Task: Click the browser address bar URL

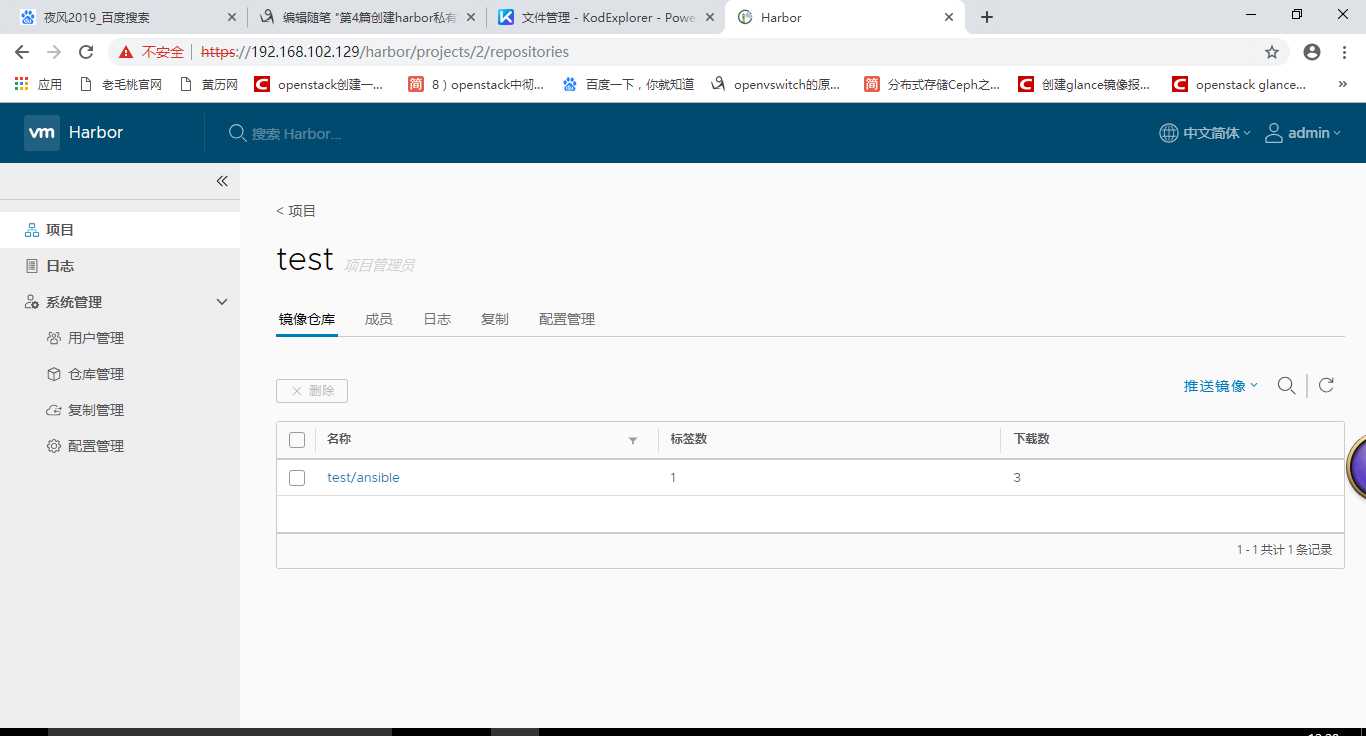Action: (385, 52)
